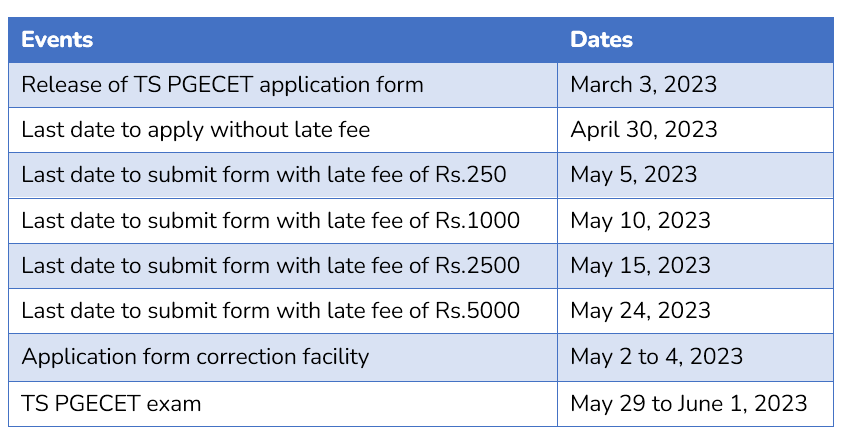The image size is (844, 446).
Task: Click the TS PGECET exam cell
Action: point(283,404)
